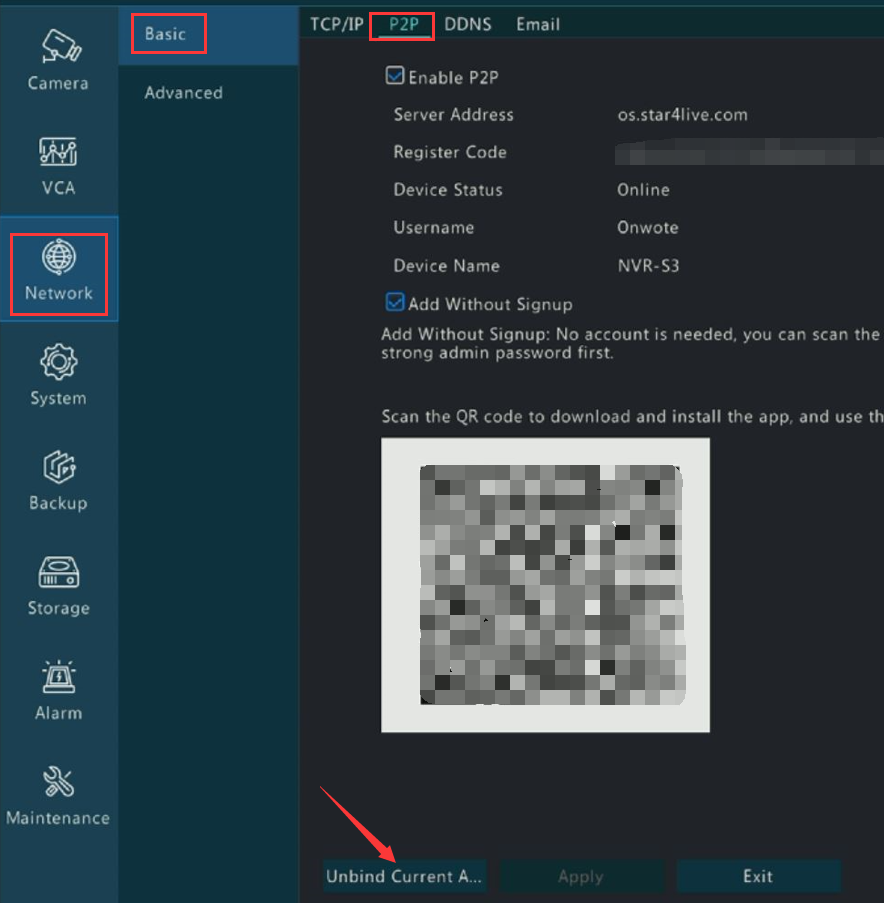Select Basic network submenu

point(166,34)
